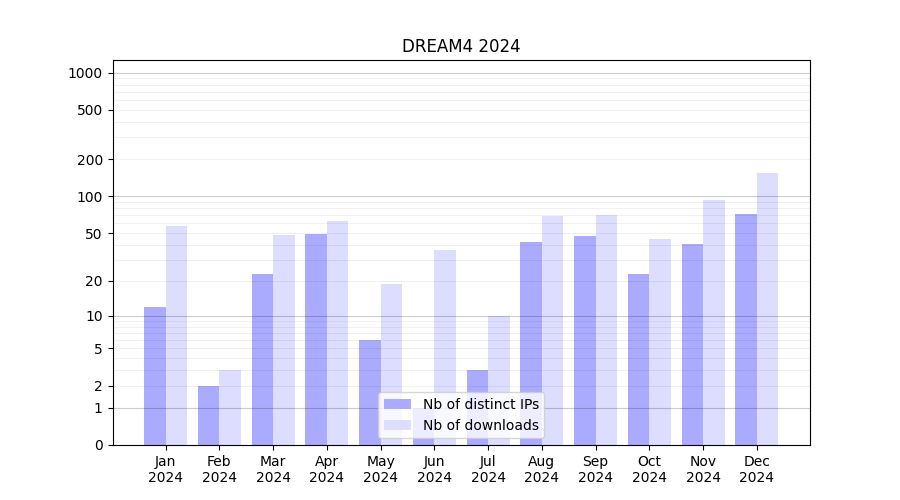This screenshot has width=900, height=500.
Task: Click the Feb 2024 distinct IPs bar
Action: pos(208,415)
